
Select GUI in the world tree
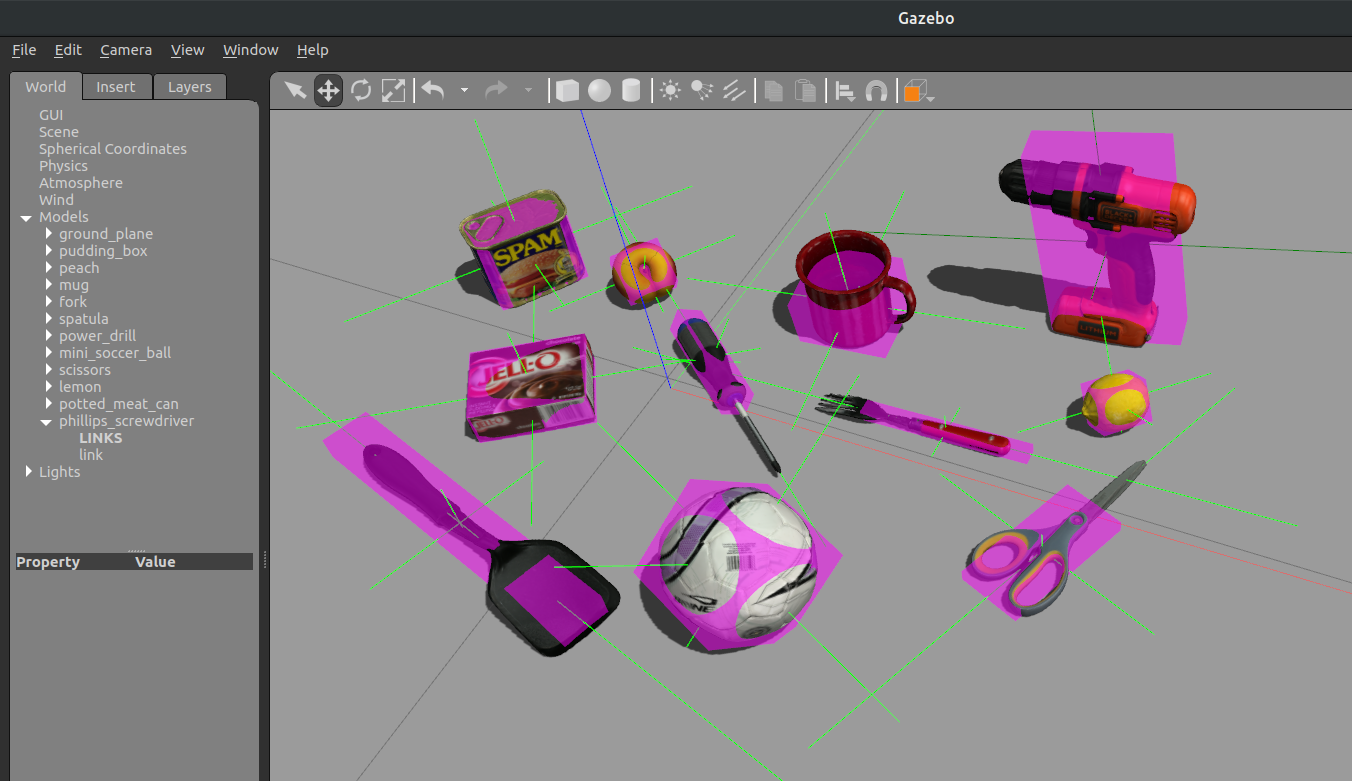(51, 115)
